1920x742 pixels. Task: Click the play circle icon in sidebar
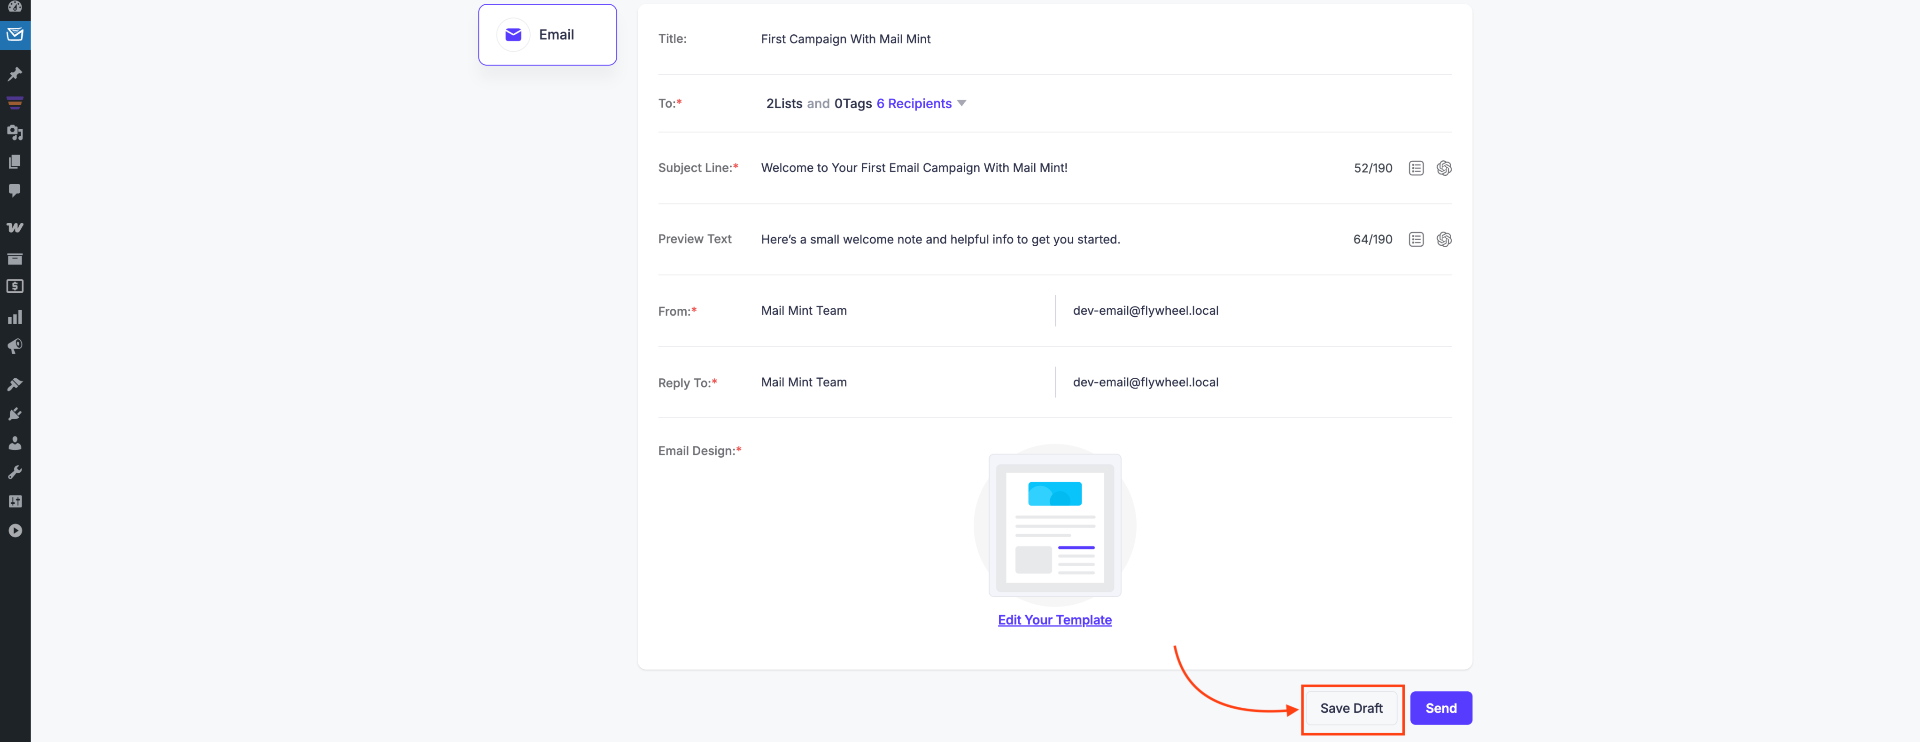(15, 531)
